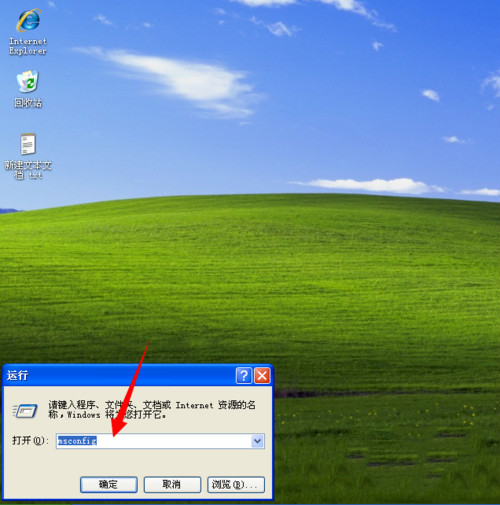Click the 新建文本文档 file name label
Viewport: 500px width, 505px height.
coord(28,170)
